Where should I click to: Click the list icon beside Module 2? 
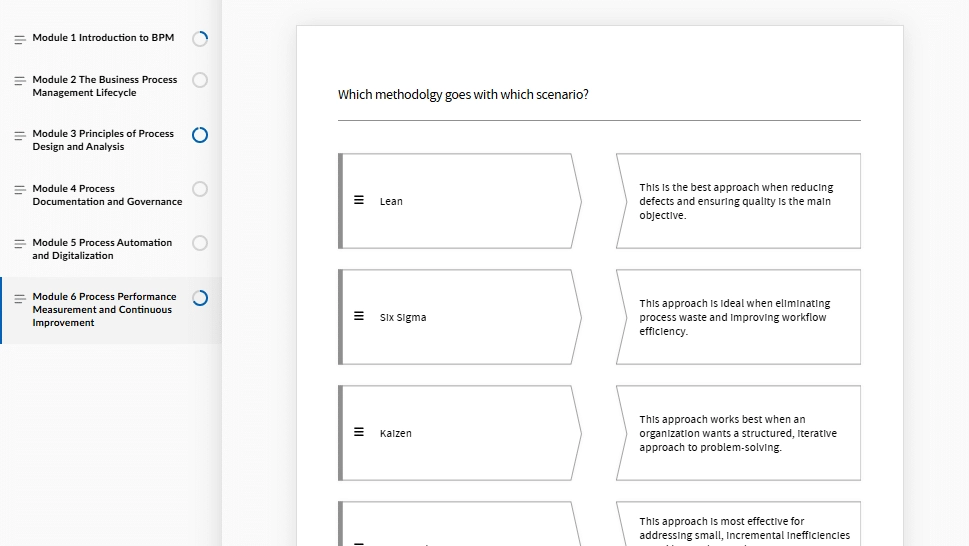point(20,81)
